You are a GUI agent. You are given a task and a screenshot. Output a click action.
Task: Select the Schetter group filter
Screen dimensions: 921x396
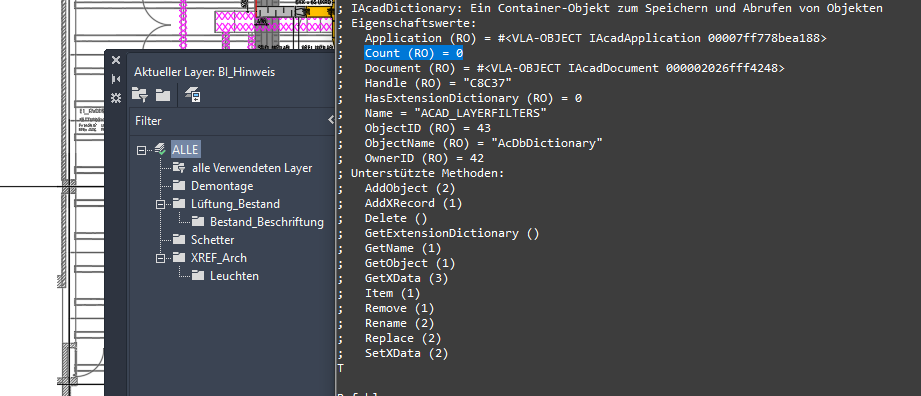(212, 240)
